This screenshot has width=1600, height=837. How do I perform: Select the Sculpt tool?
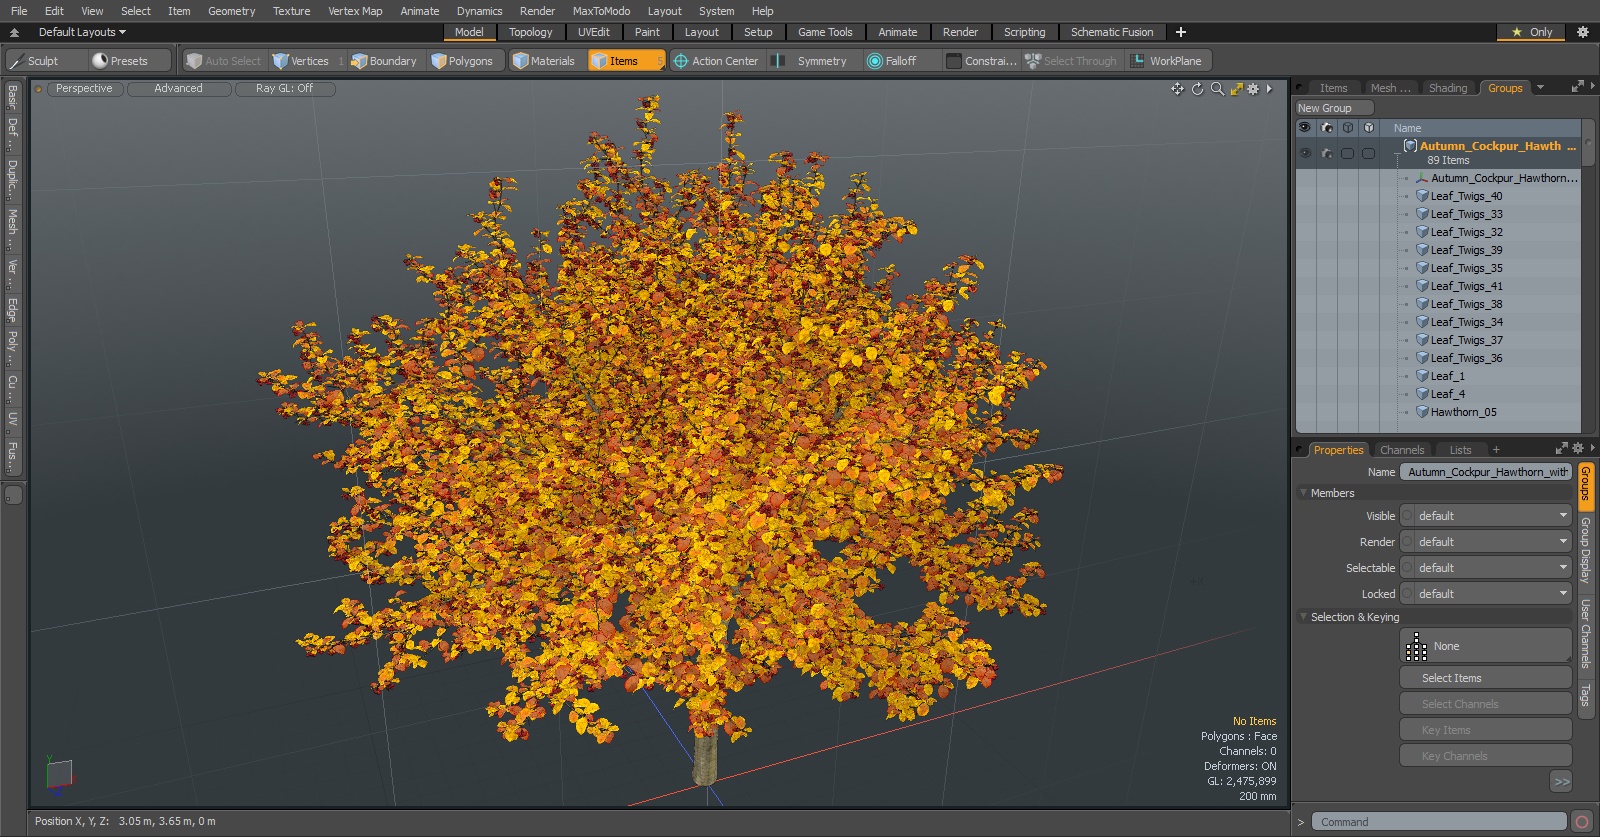(x=44, y=61)
